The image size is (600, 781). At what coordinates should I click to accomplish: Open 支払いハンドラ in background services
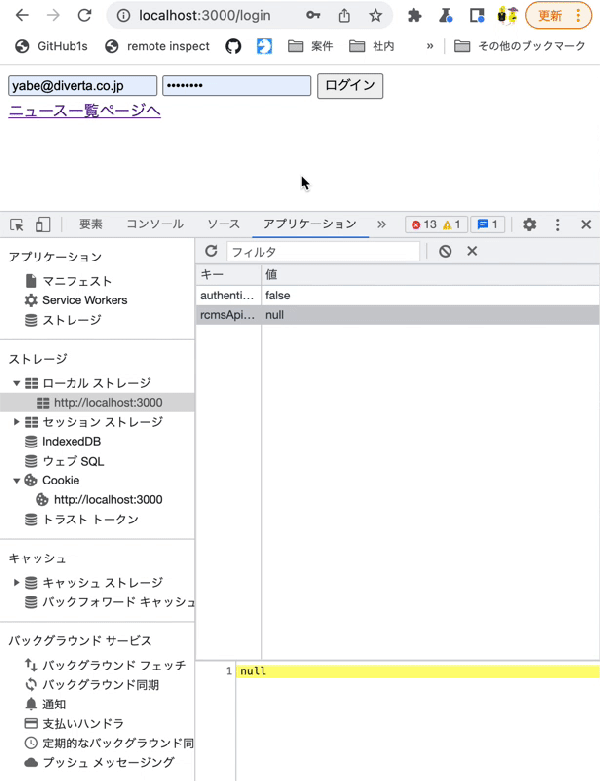click(x=74, y=723)
